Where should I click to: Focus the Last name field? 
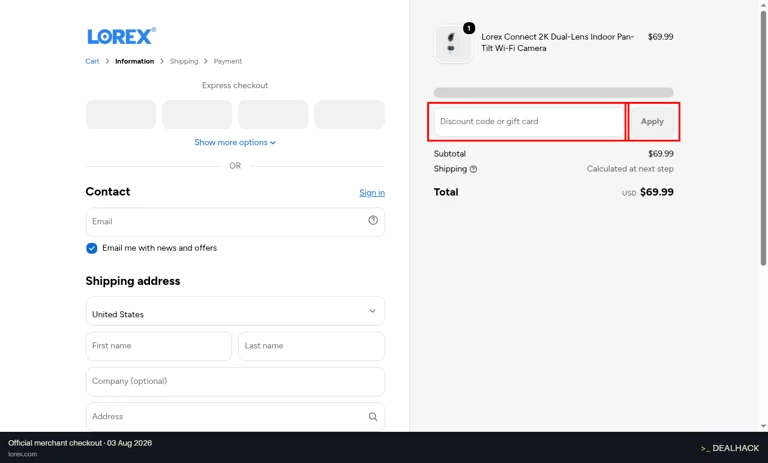click(312, 346)
